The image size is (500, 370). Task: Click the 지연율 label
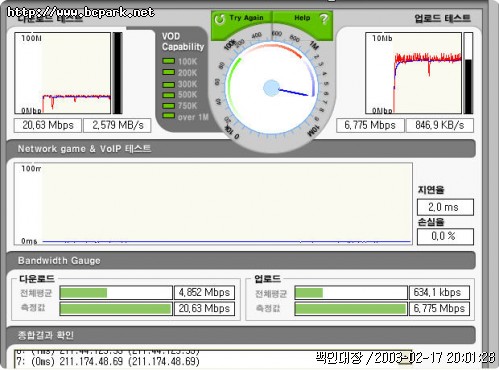click(431, 190)
